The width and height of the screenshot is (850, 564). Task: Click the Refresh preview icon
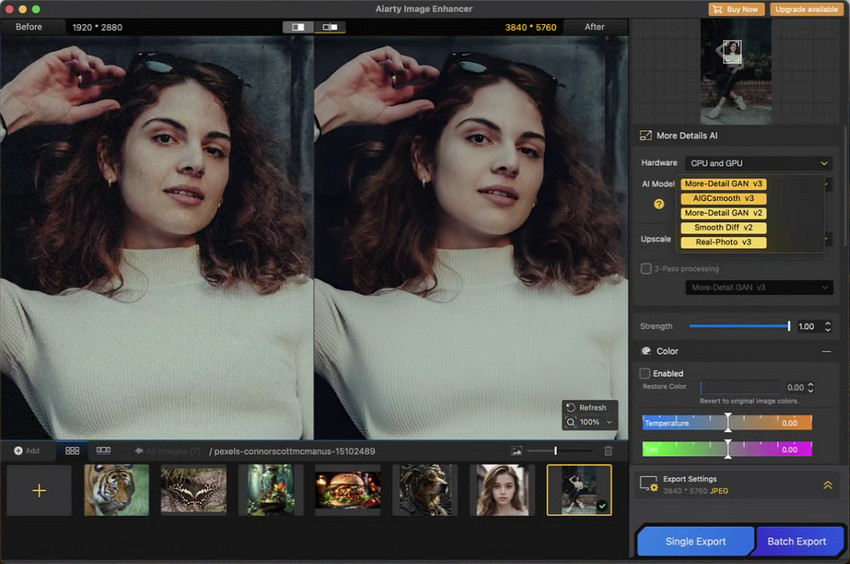point(570,407)
